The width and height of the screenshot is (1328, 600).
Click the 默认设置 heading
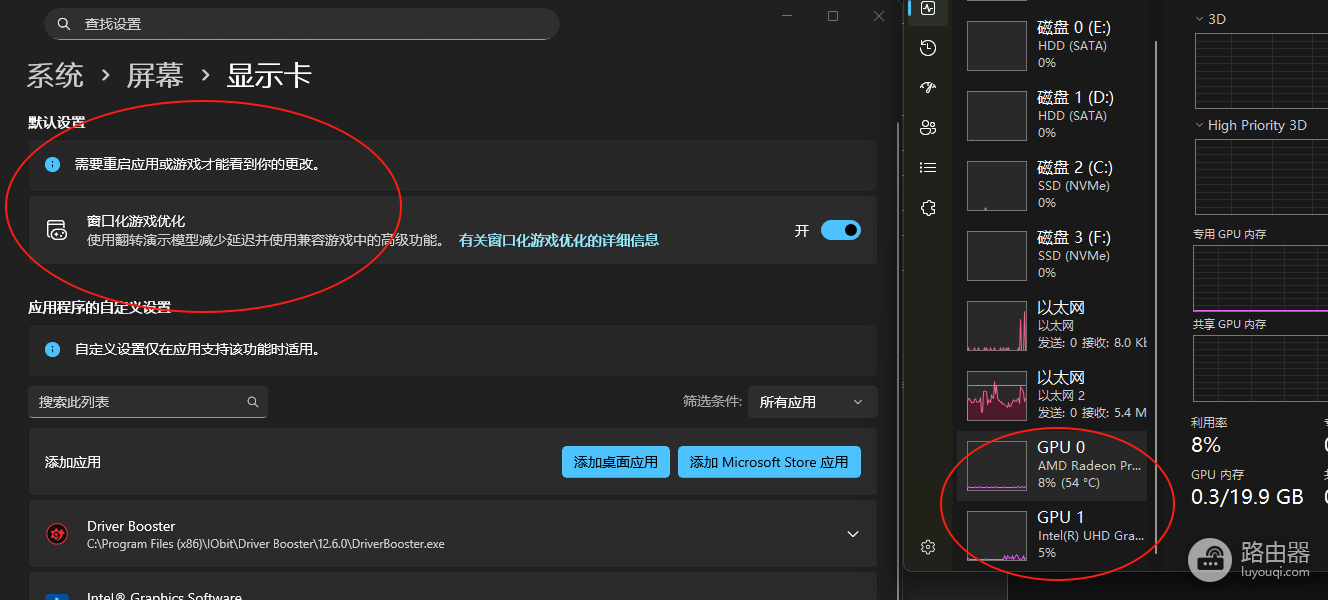tap(57, 122)
